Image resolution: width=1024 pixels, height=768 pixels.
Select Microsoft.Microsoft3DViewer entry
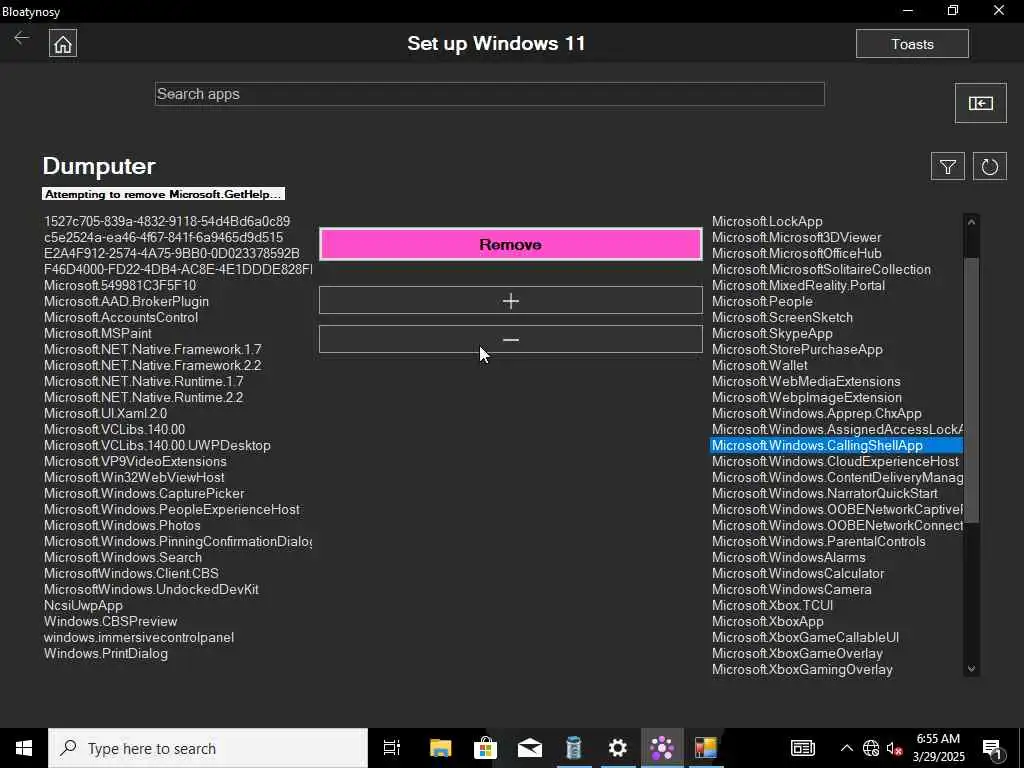pos(797,238)
